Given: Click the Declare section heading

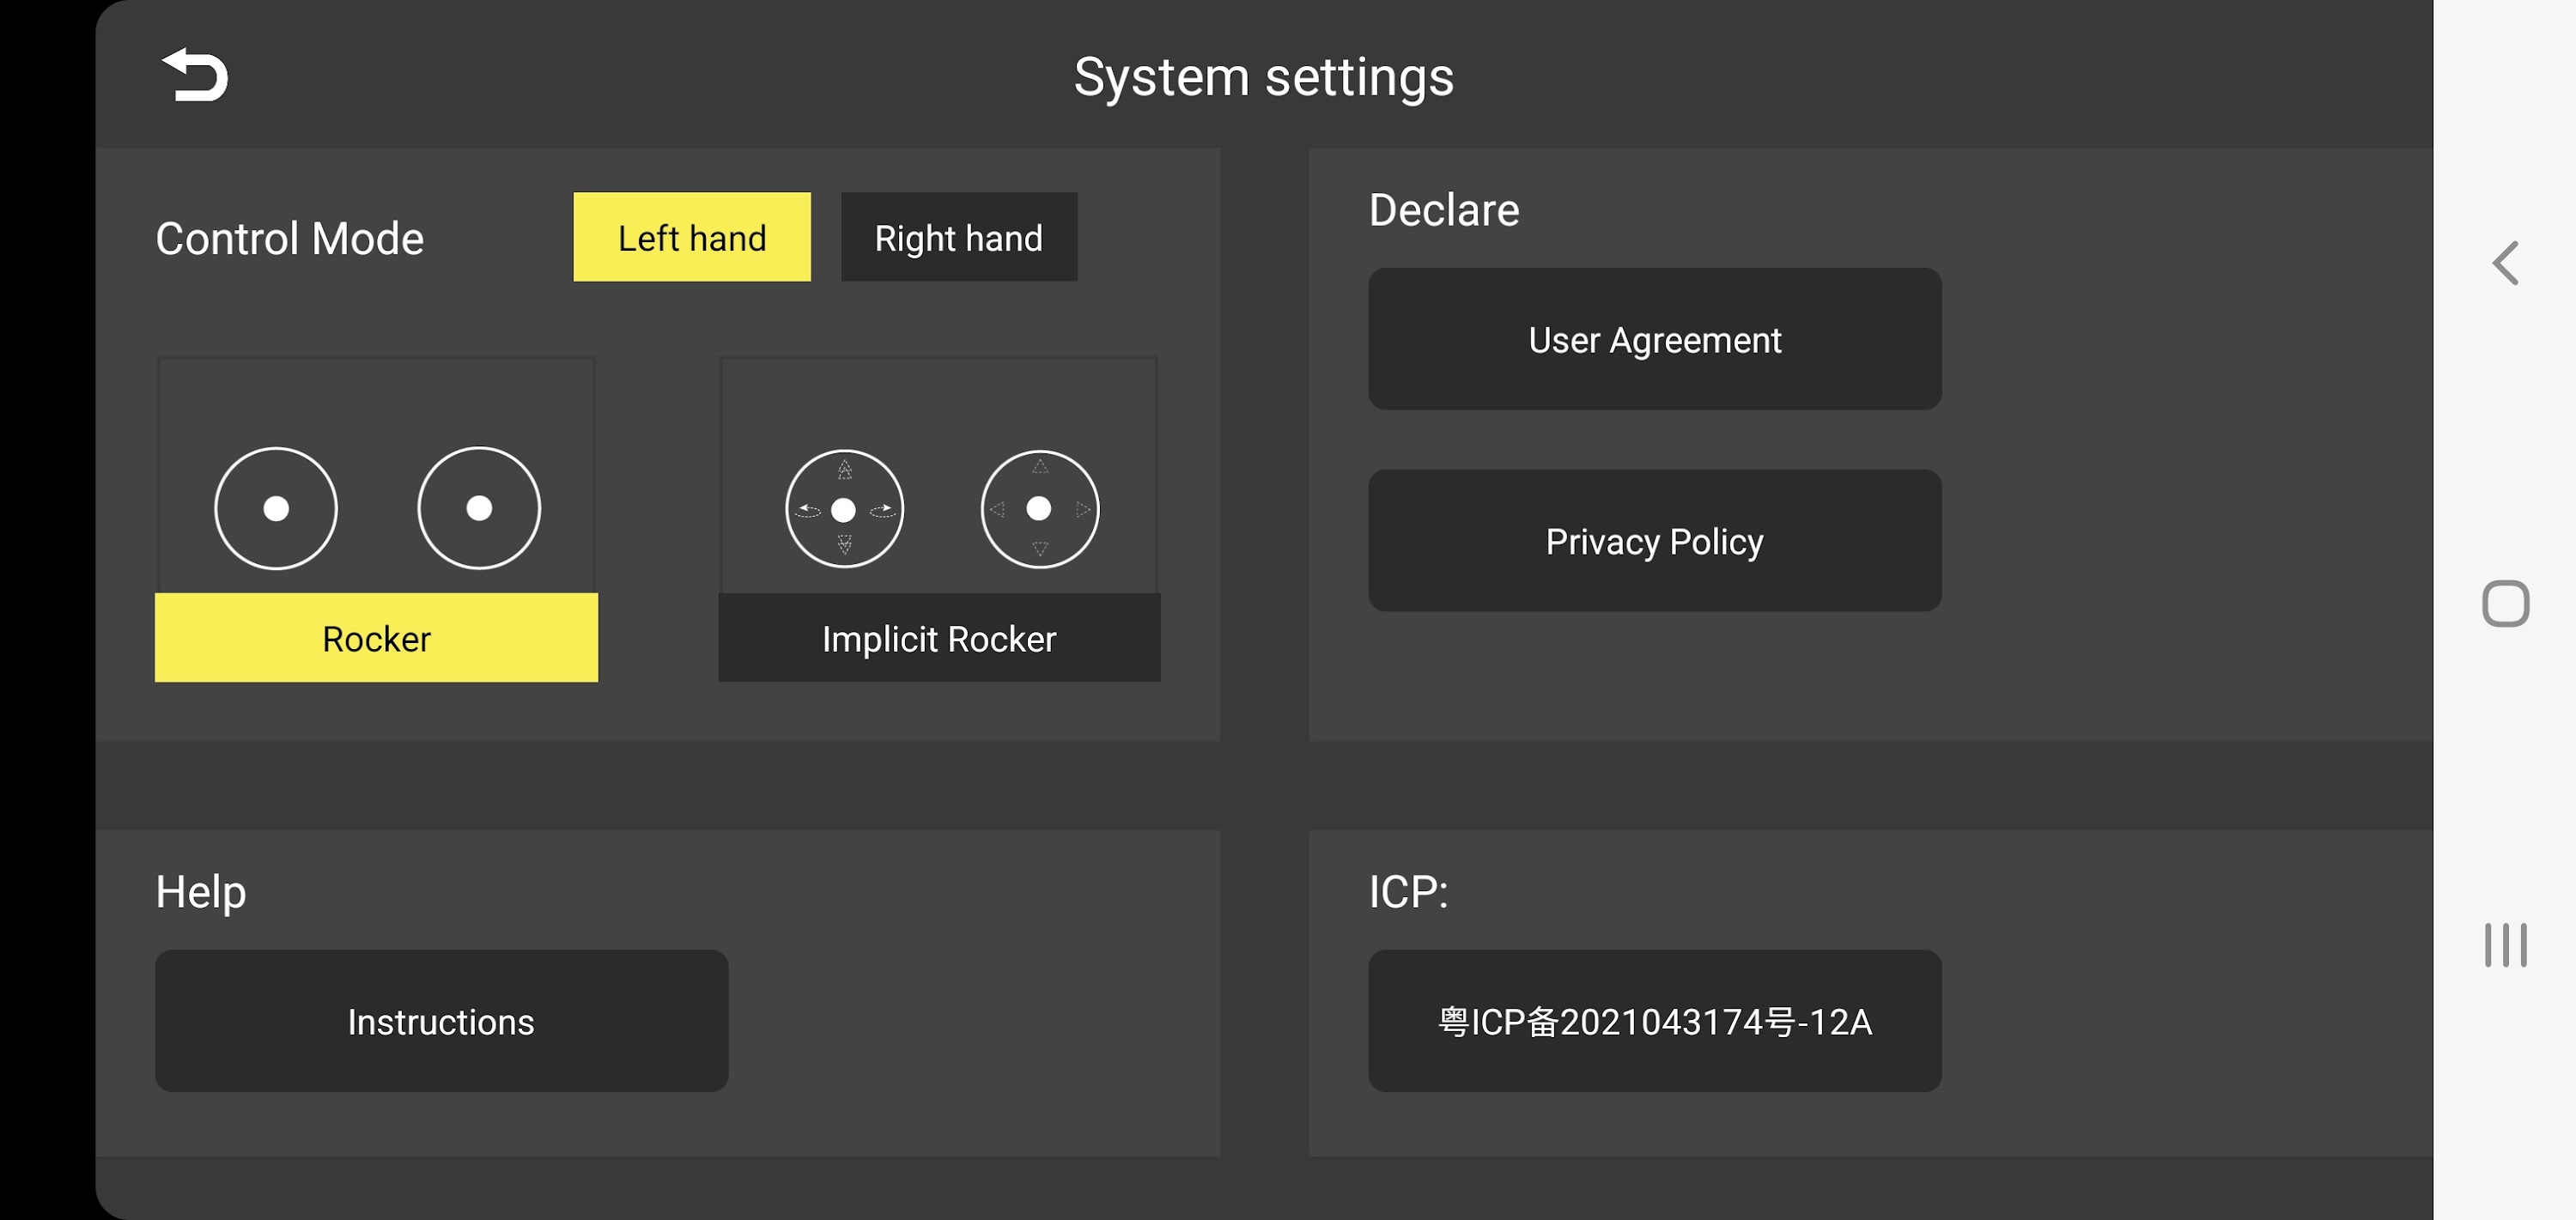Looking at the screenshot, I should tap(1443, 210).
